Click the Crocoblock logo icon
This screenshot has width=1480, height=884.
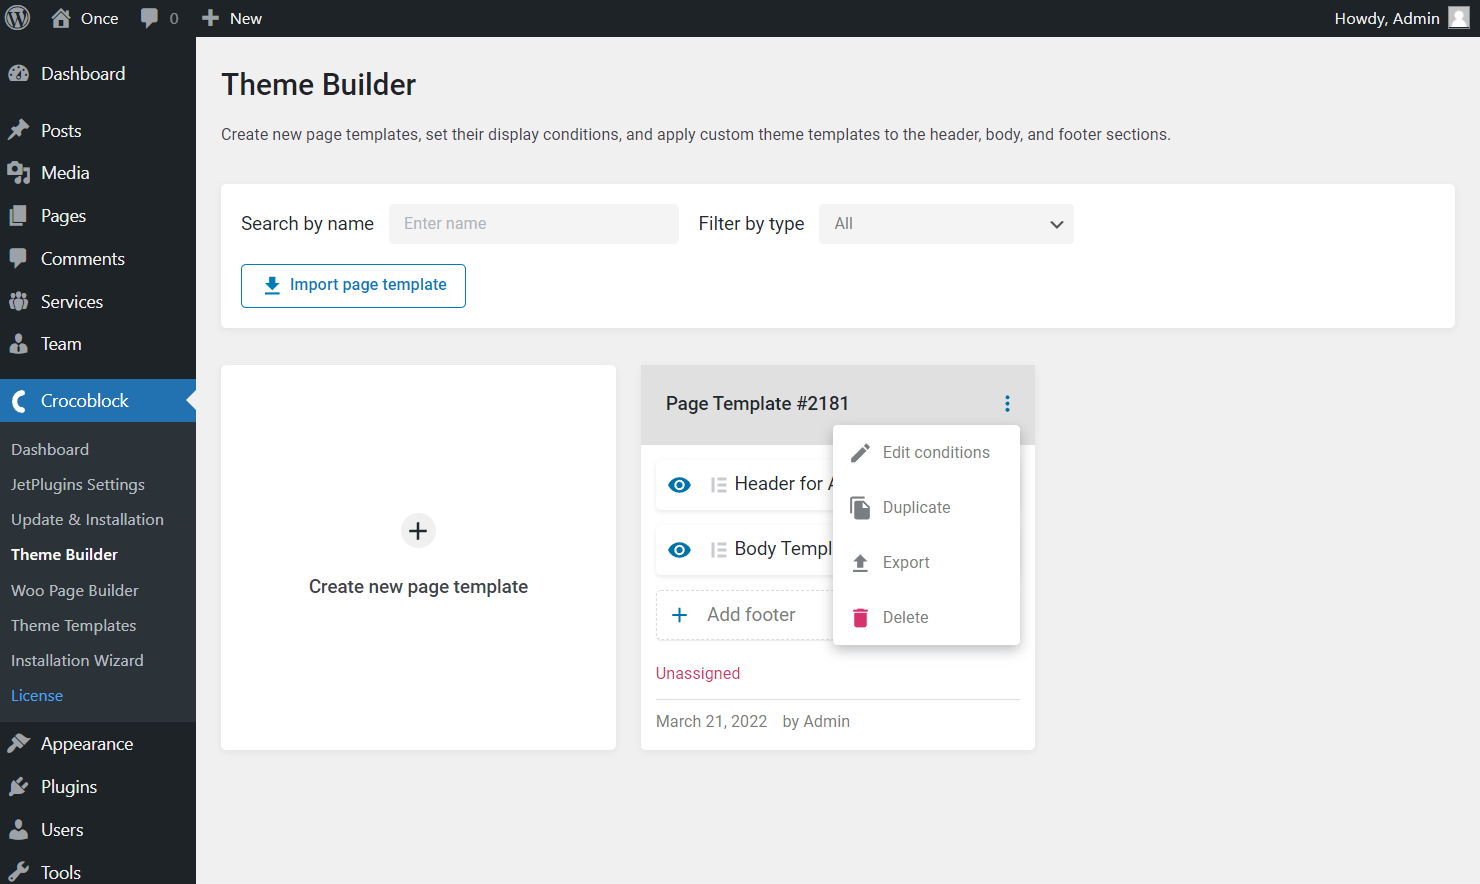[x=19, y=401]
